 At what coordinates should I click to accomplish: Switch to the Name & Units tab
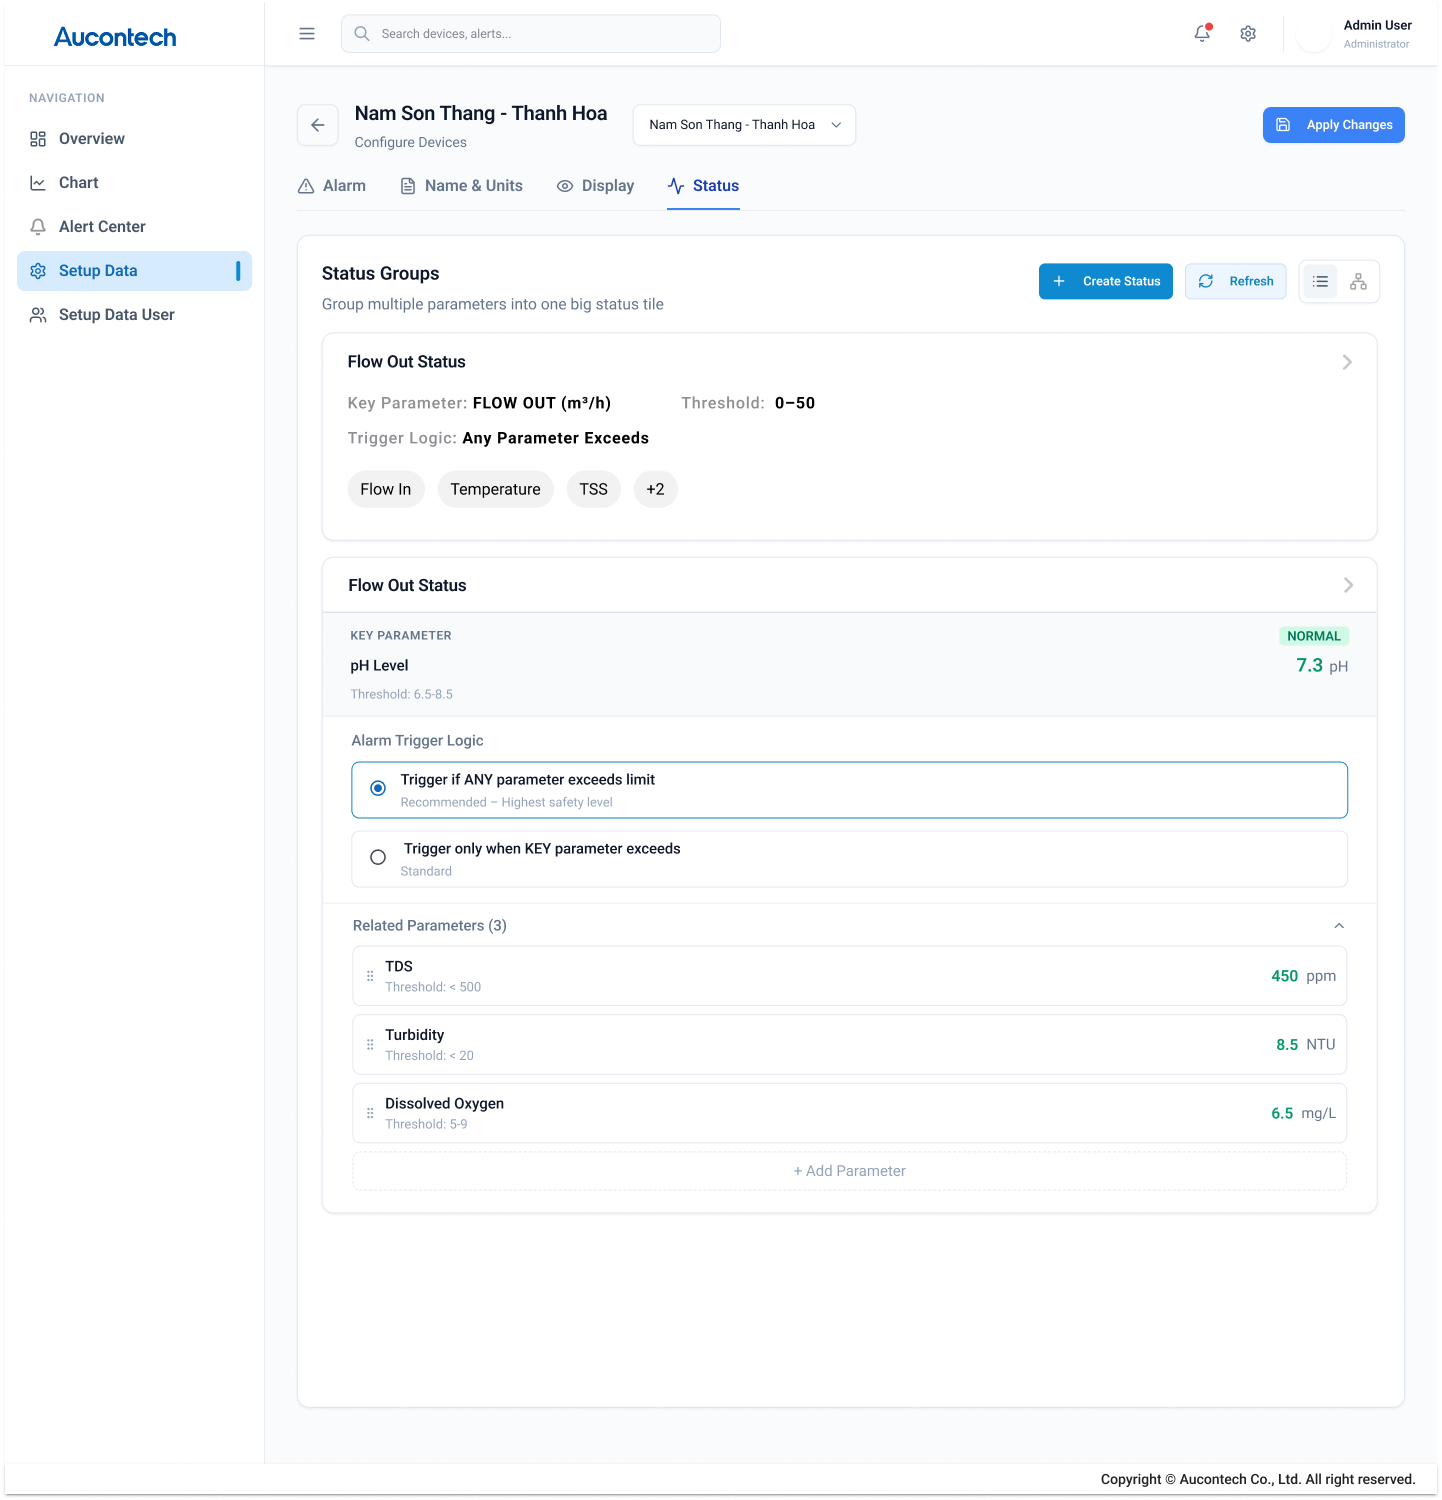pos(461,186)
